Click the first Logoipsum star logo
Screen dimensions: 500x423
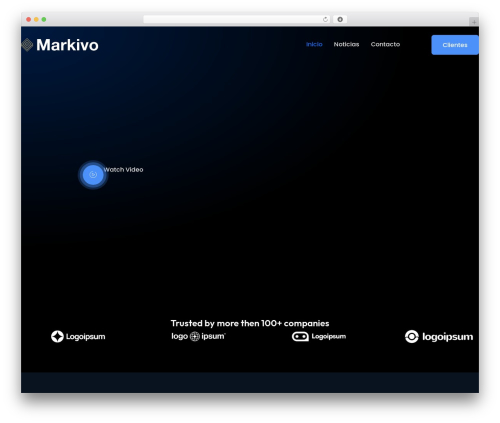(x=78, y=336)
